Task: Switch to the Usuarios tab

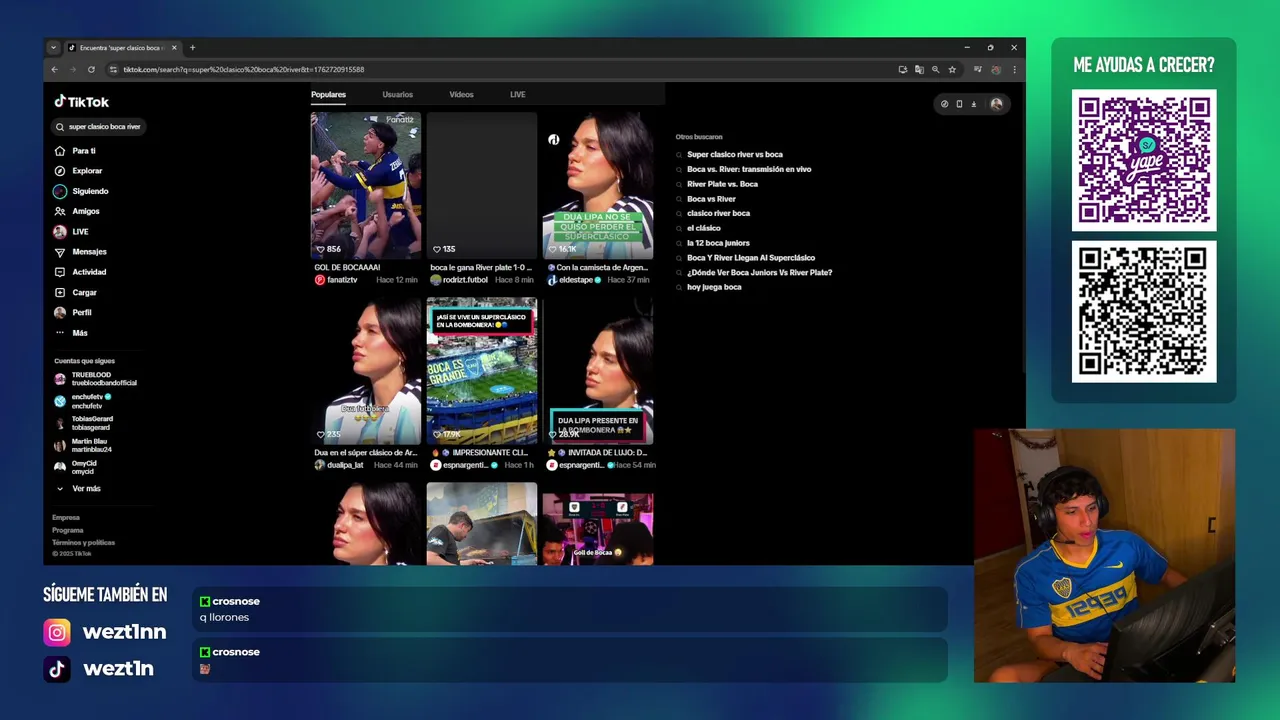Action: click(397, 94)
